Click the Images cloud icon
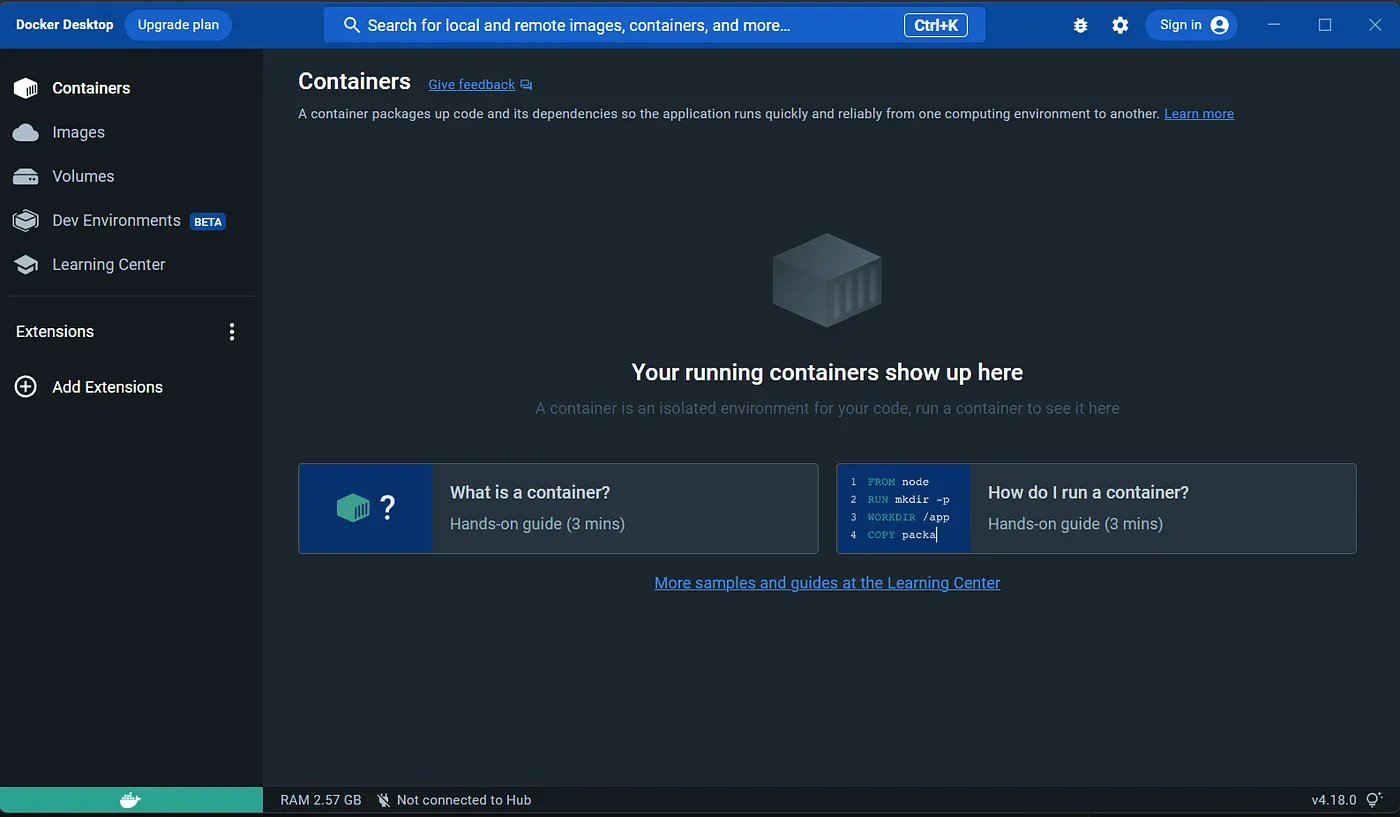This screenshot has width=1400, height=817. click(26, 132)
